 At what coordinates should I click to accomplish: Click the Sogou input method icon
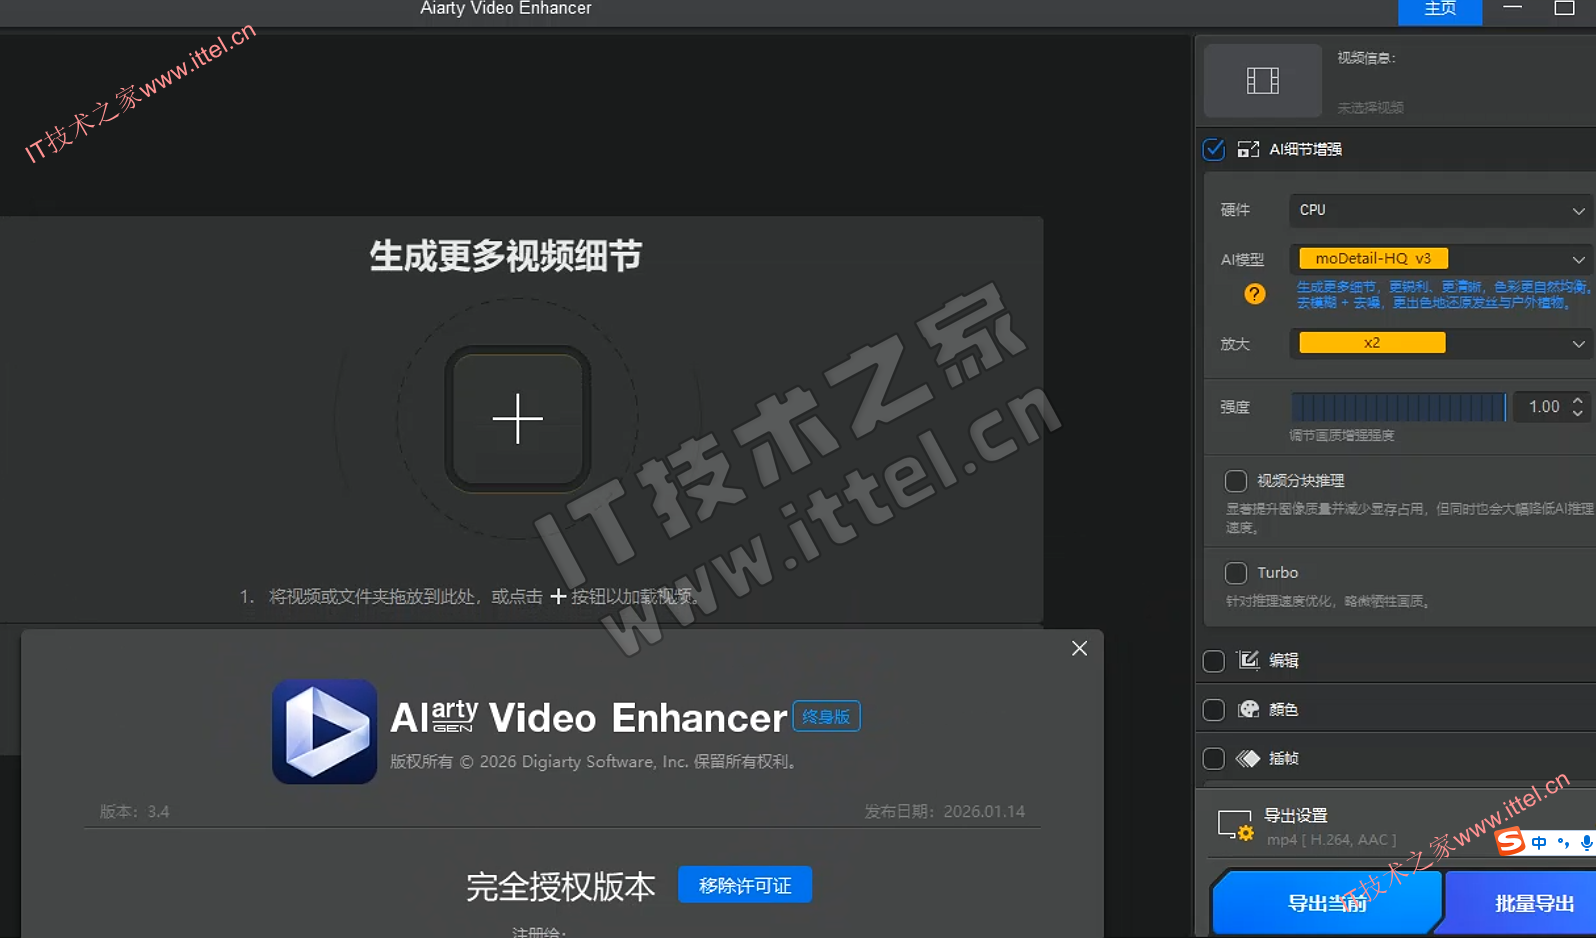1510,842
